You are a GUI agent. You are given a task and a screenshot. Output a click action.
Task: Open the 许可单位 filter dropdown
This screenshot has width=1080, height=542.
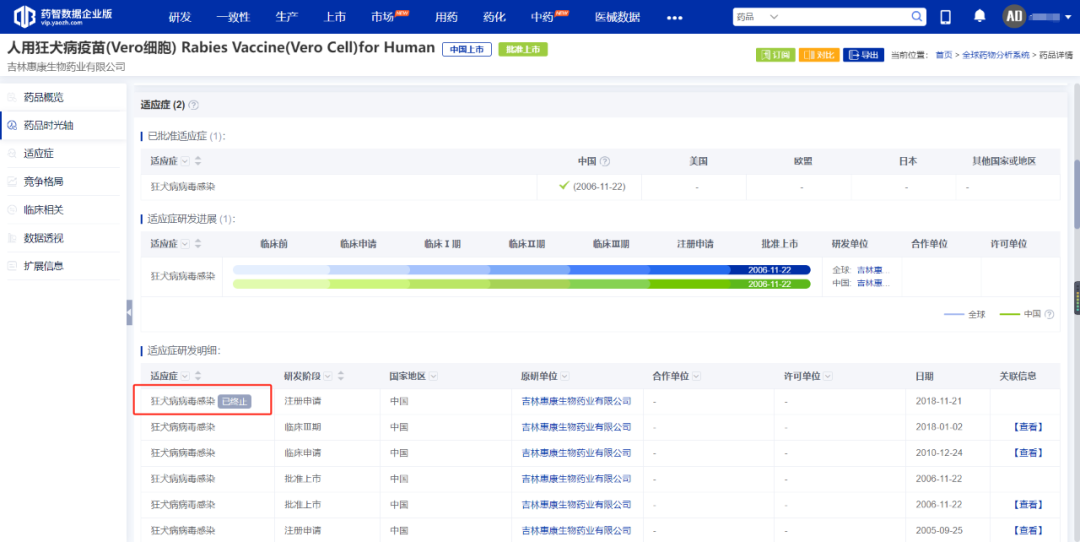[x=827, y=376]
